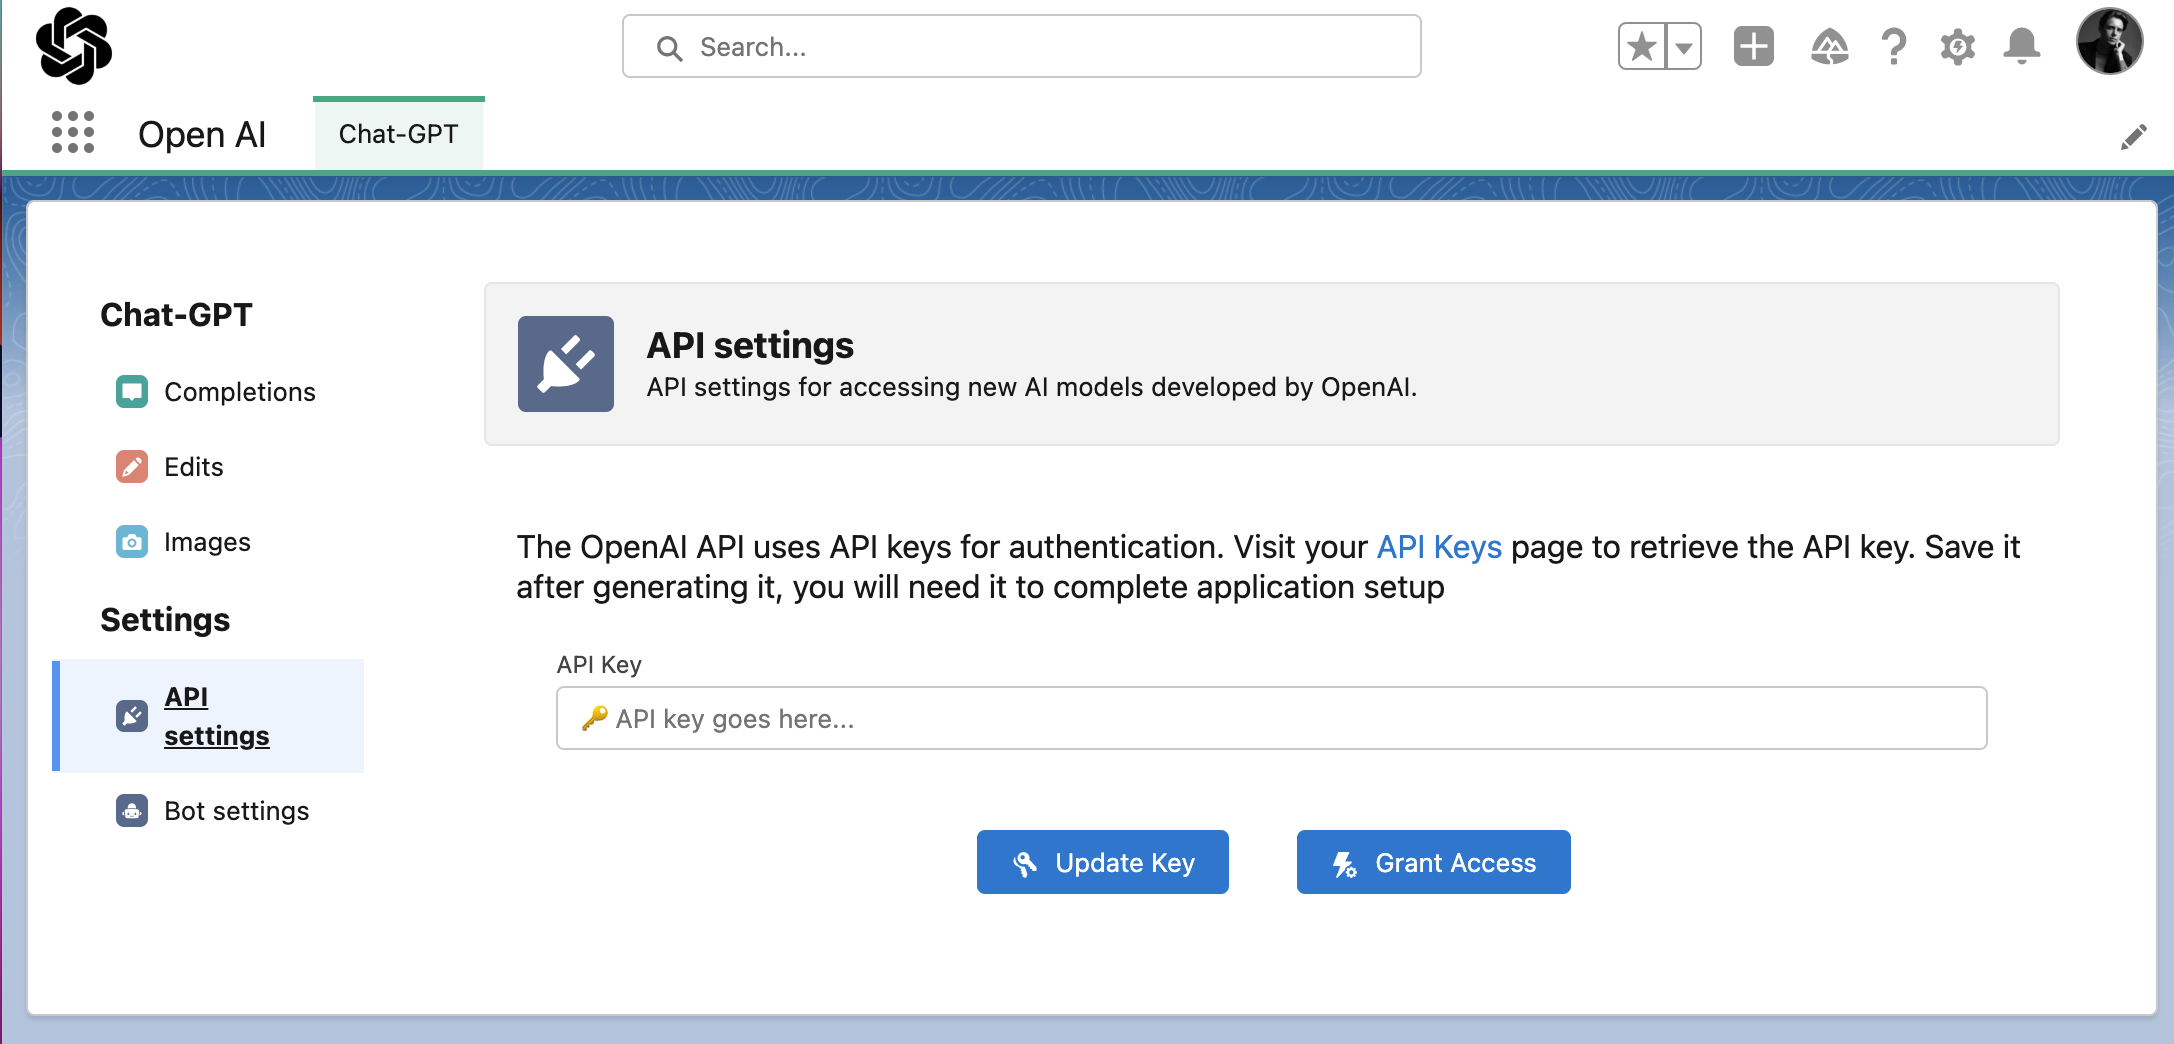This screenshot has height=1044, width=2174.
Task: Open the global actions plus icon
Action: pyautogui.click(x=1754, y=46)
